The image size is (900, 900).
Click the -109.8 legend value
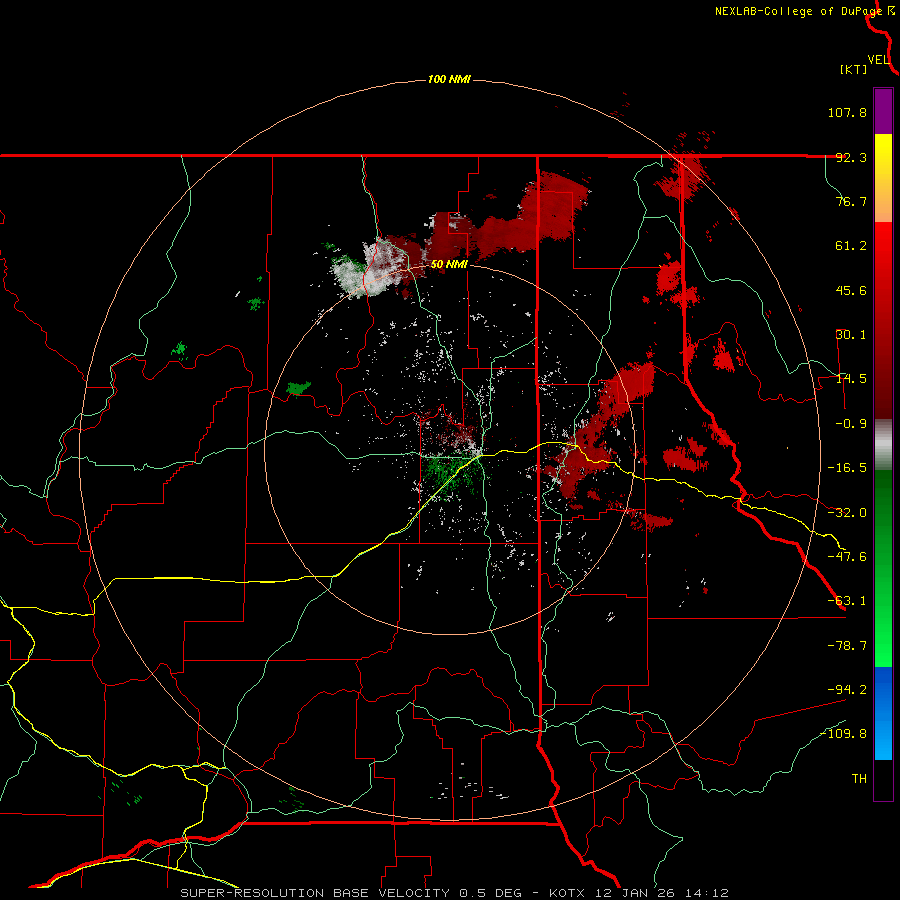[x=844, y=734]
